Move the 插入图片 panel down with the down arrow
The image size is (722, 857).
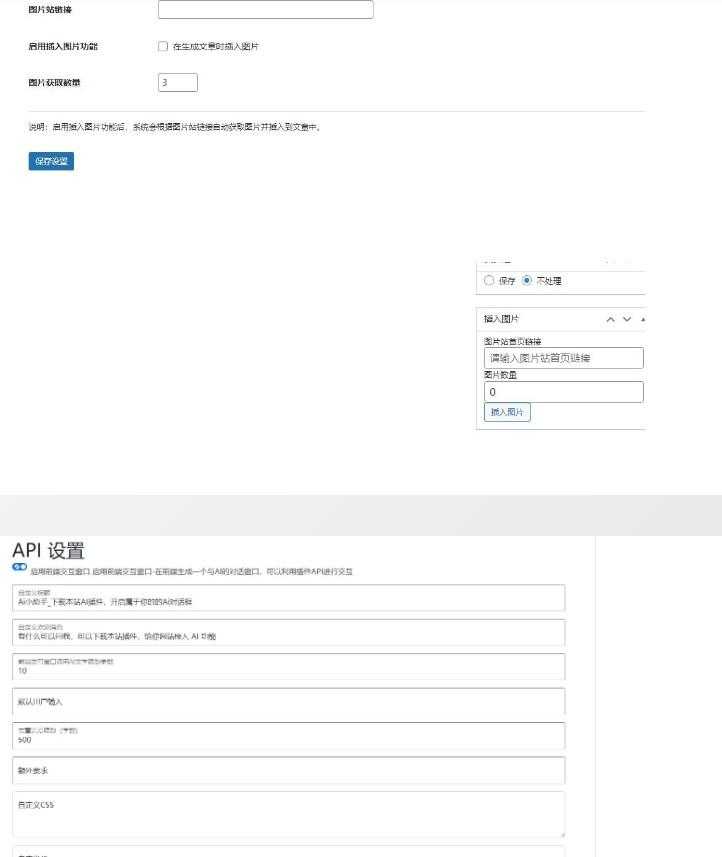pyautogui.click(x=627, y=319)
